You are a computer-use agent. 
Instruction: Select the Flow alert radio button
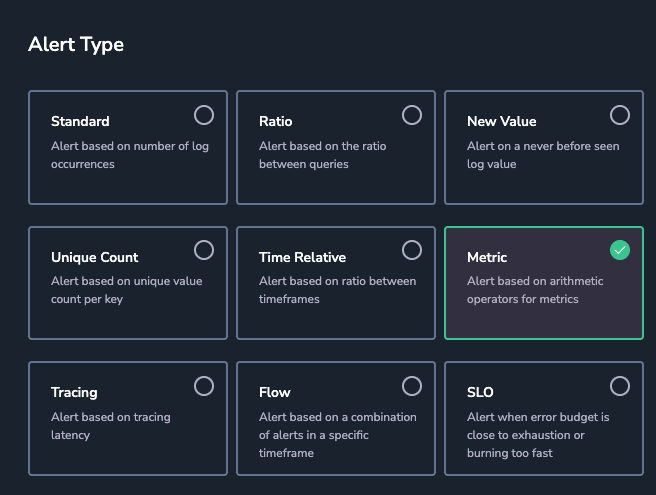click(412, 386)
